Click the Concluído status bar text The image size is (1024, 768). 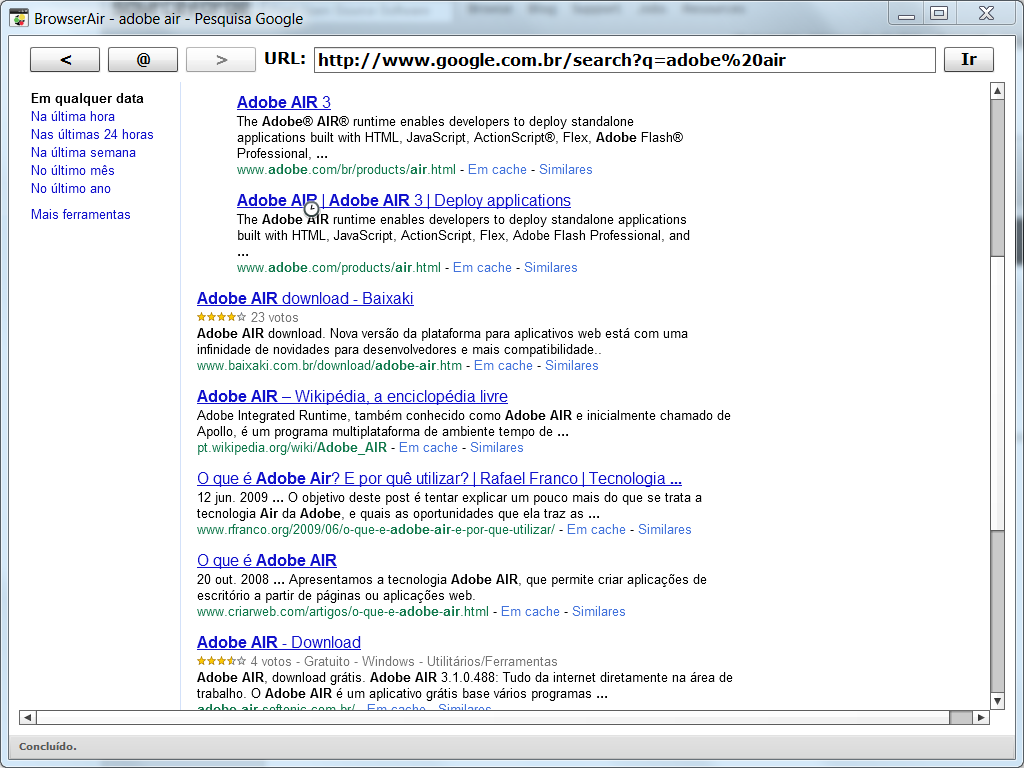[48, 746]
